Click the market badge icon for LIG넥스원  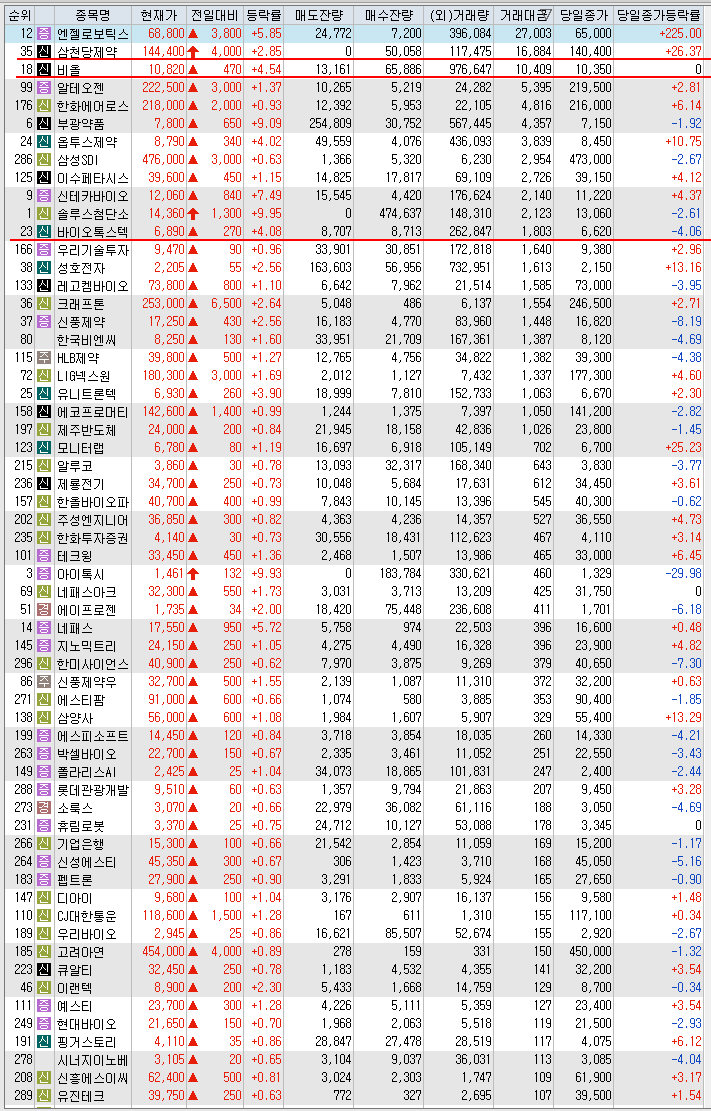(x=44, y=376)
